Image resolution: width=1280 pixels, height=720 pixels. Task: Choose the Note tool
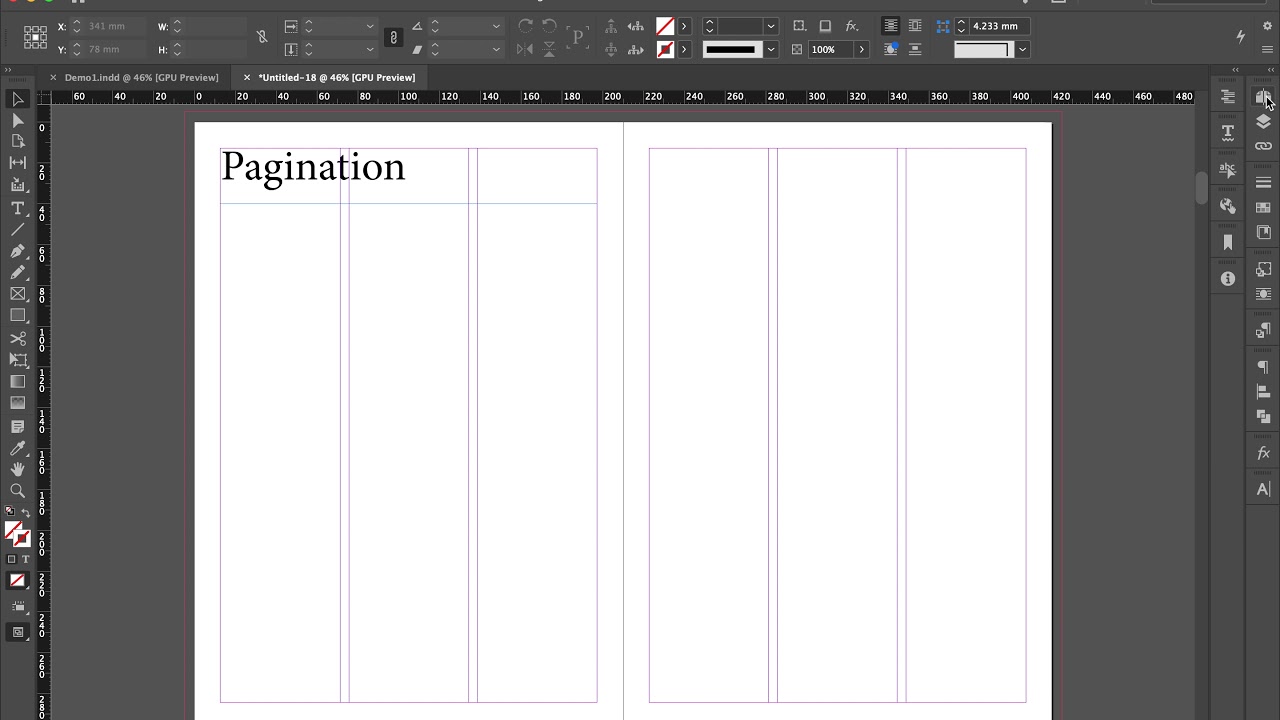pyautogui.click(x=17, y=427)
